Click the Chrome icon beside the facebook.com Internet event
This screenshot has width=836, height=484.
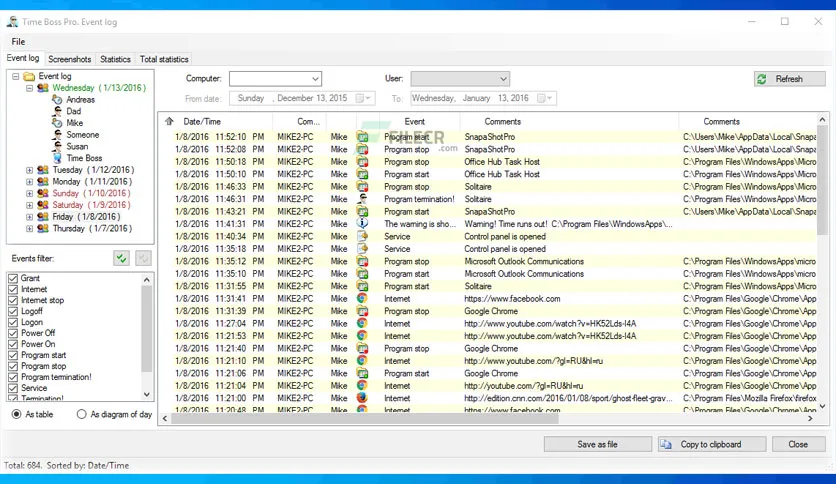click(x=362, y=299)
